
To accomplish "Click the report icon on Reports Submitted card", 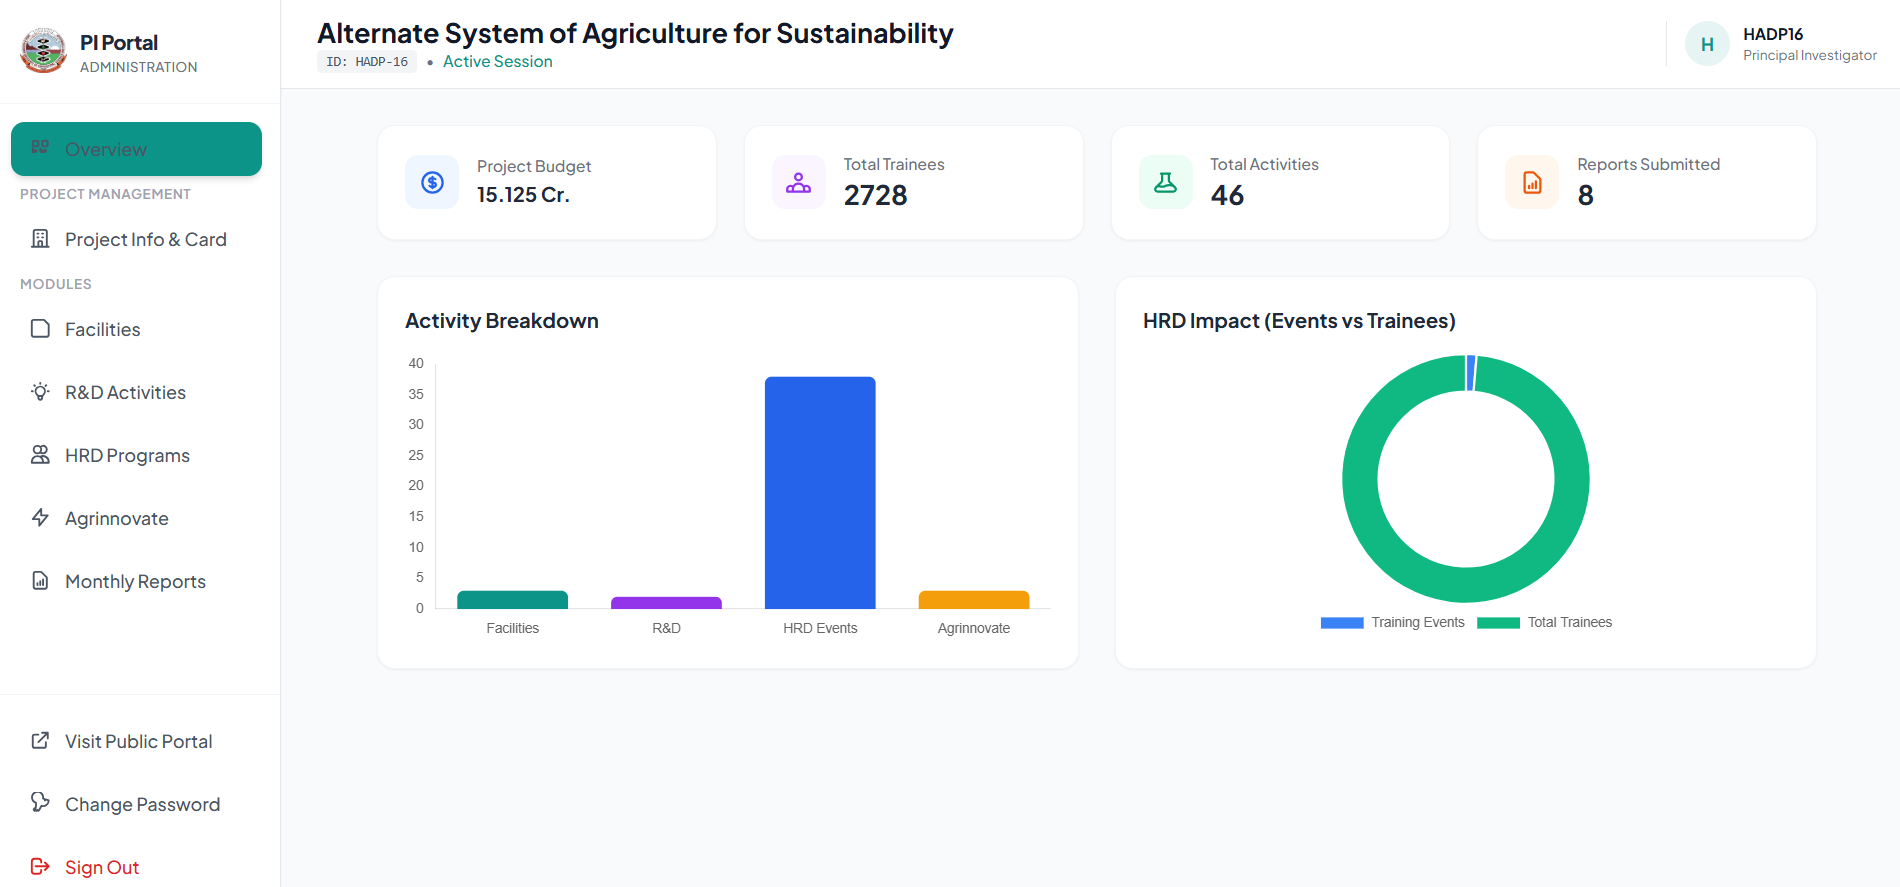I will click(1531, 182).
